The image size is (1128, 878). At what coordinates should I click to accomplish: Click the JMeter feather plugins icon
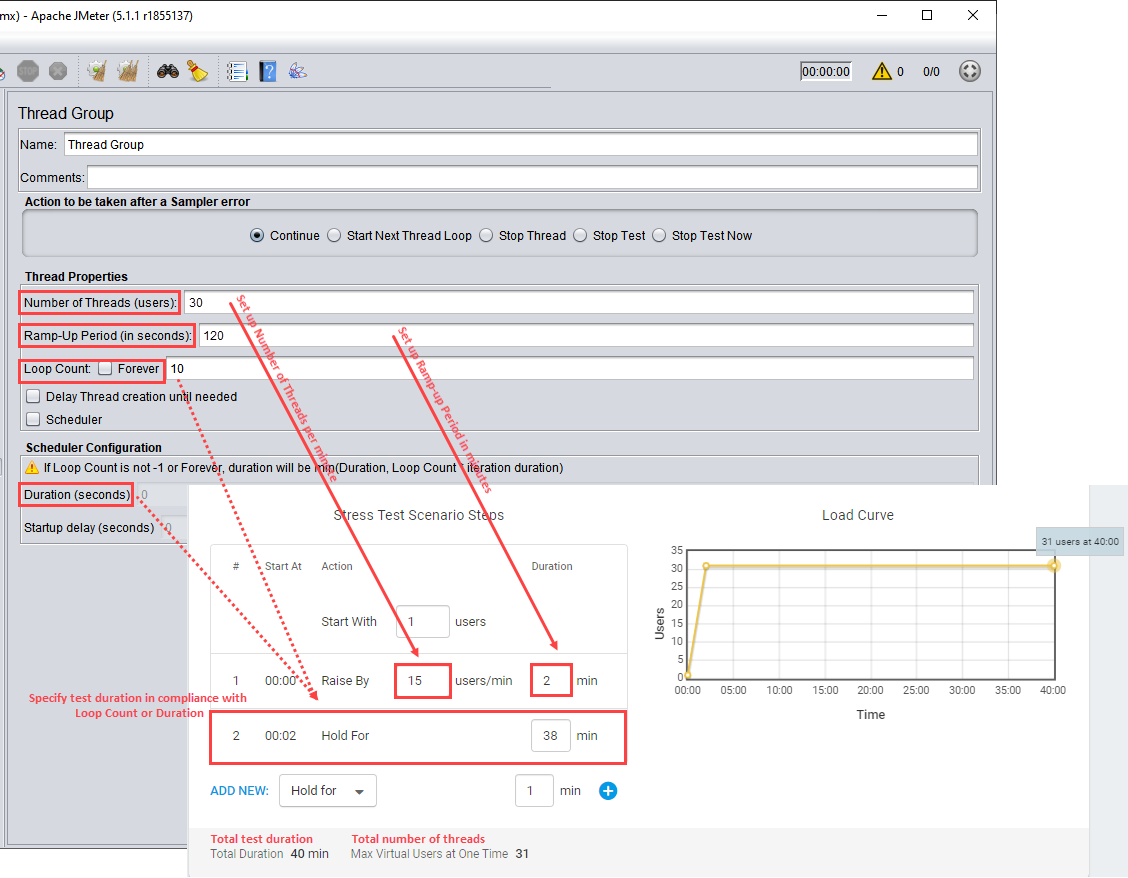[x=298, y=71]
